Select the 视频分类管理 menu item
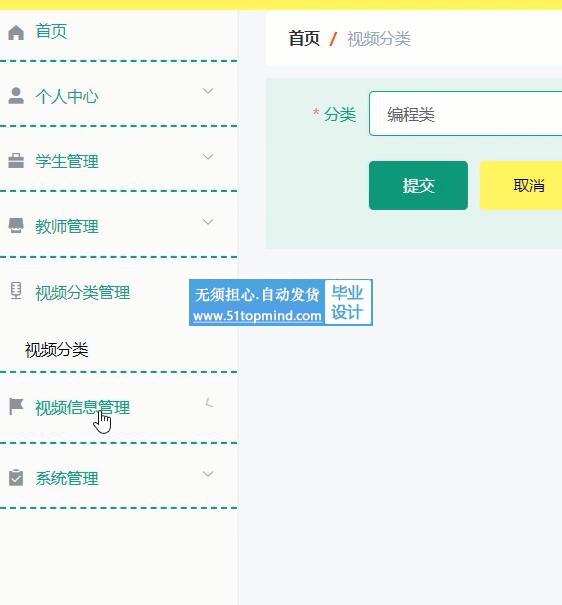 (x=83, y=292)
